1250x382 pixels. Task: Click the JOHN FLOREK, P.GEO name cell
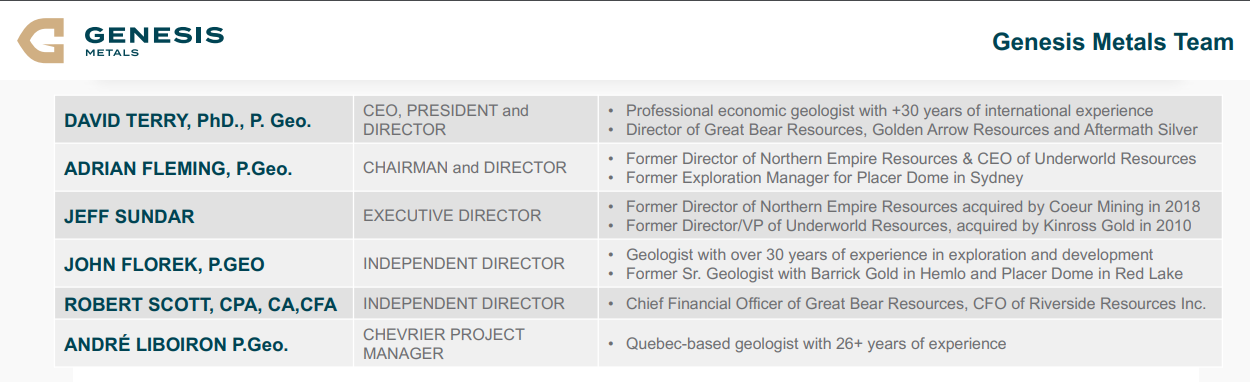[204, 264]
